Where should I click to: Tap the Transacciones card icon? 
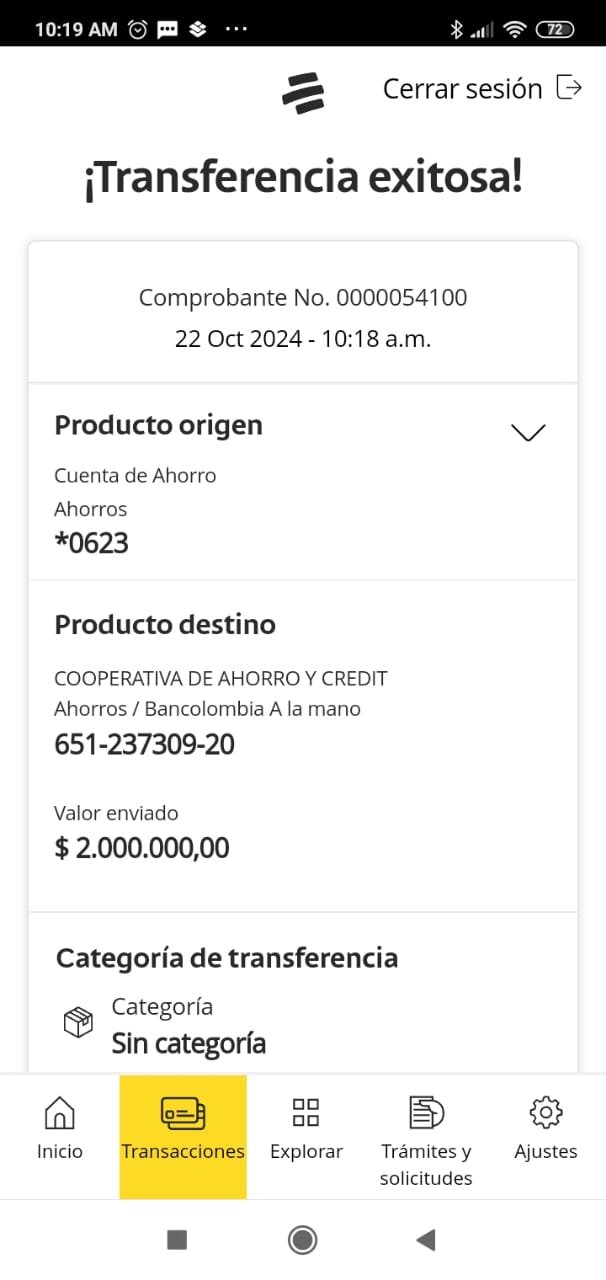(x=183, y=1112)
